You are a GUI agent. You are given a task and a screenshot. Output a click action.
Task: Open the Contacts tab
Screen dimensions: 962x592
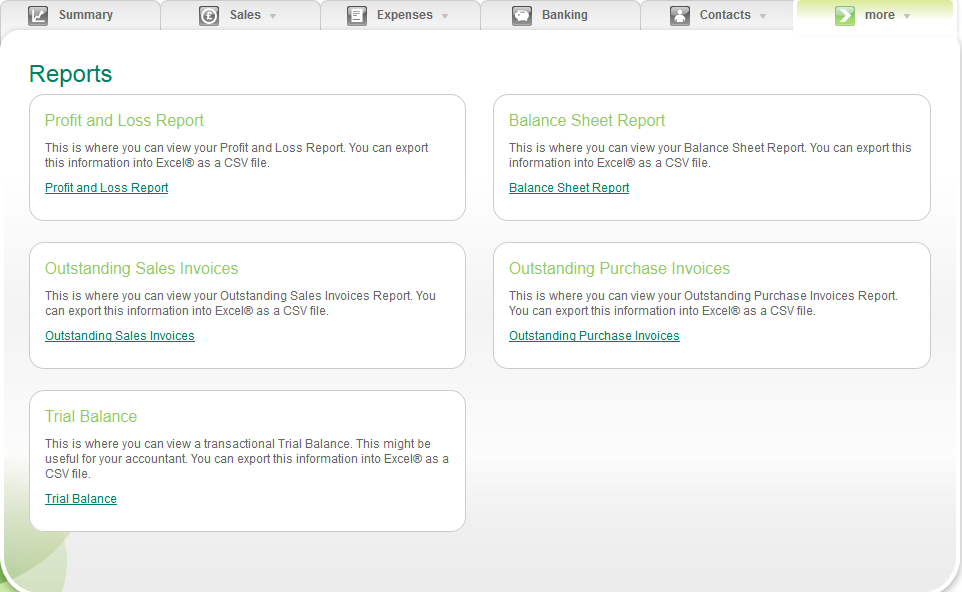point(723,15)
